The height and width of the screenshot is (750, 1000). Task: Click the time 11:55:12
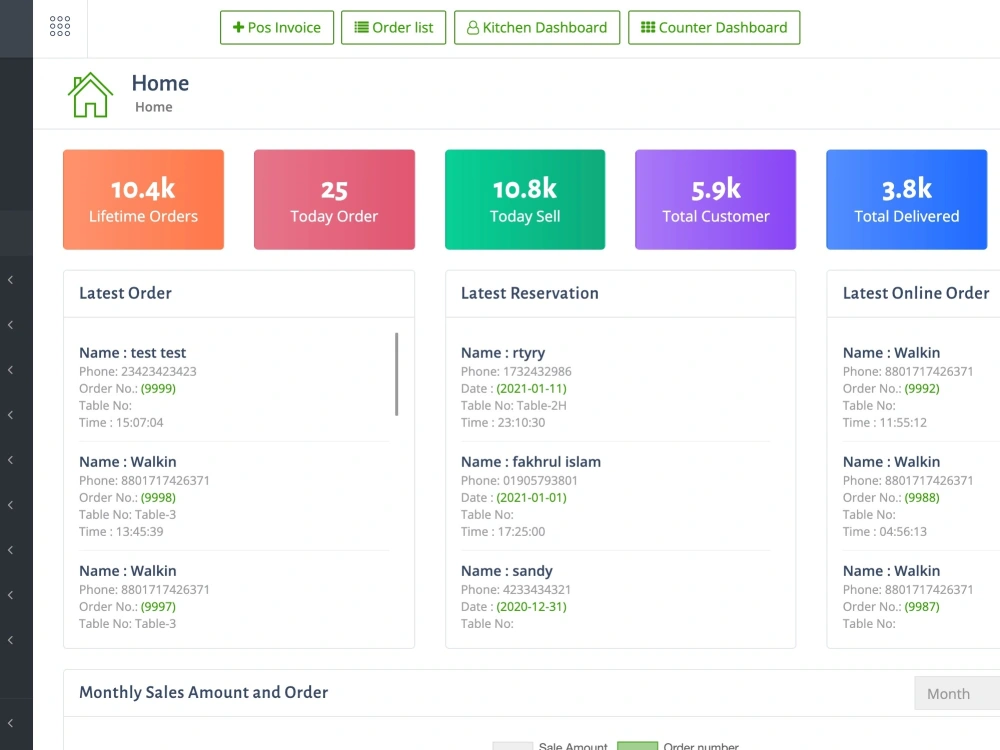[903, 422]
